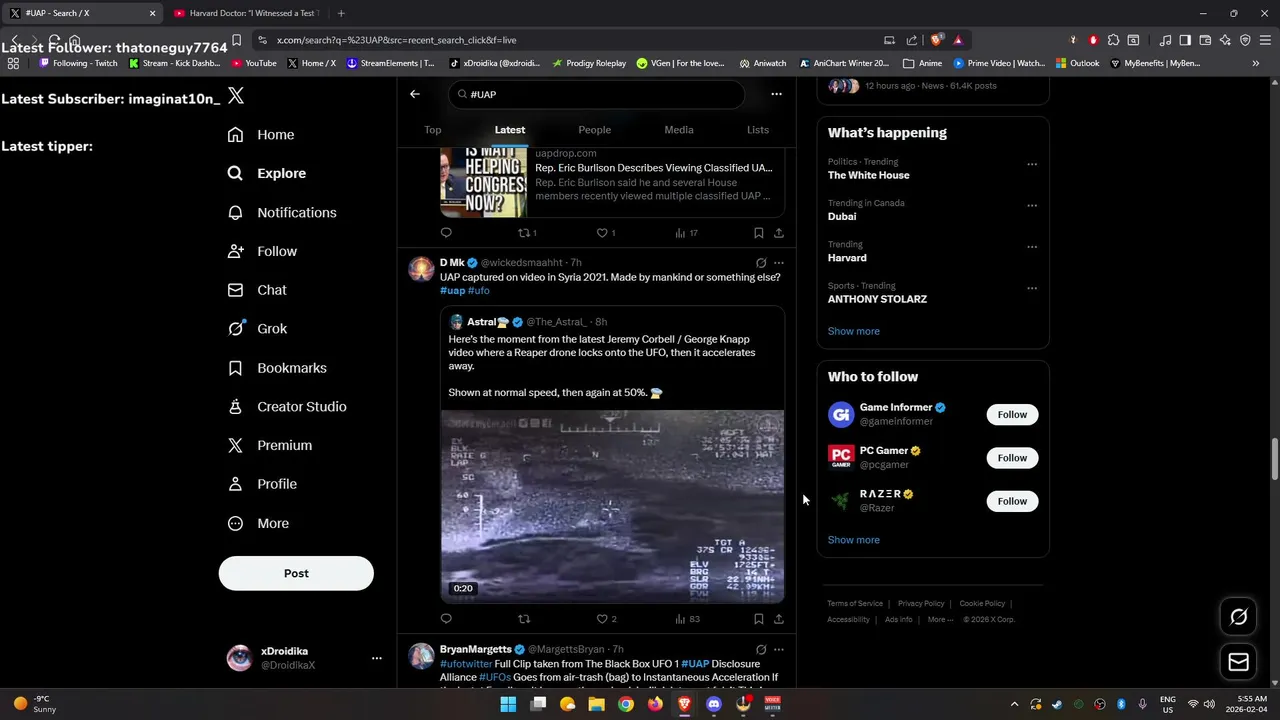Follow Razer
The image size is (1280, 720).
(x=1012, y=501)
